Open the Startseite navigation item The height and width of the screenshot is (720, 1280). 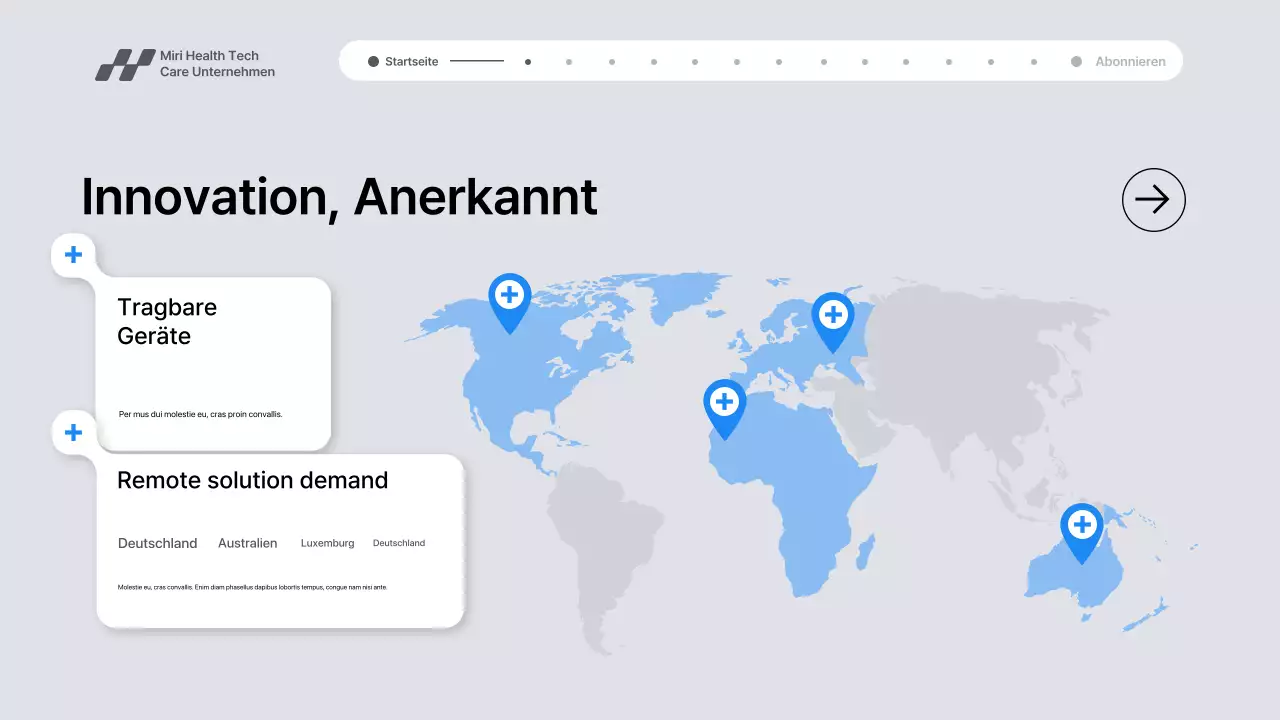pos(411,61)
